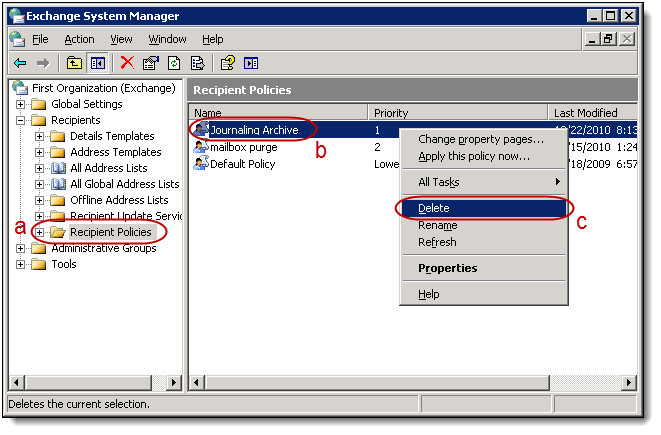Click list pane scrollbar right arrow

click(629, 383)
